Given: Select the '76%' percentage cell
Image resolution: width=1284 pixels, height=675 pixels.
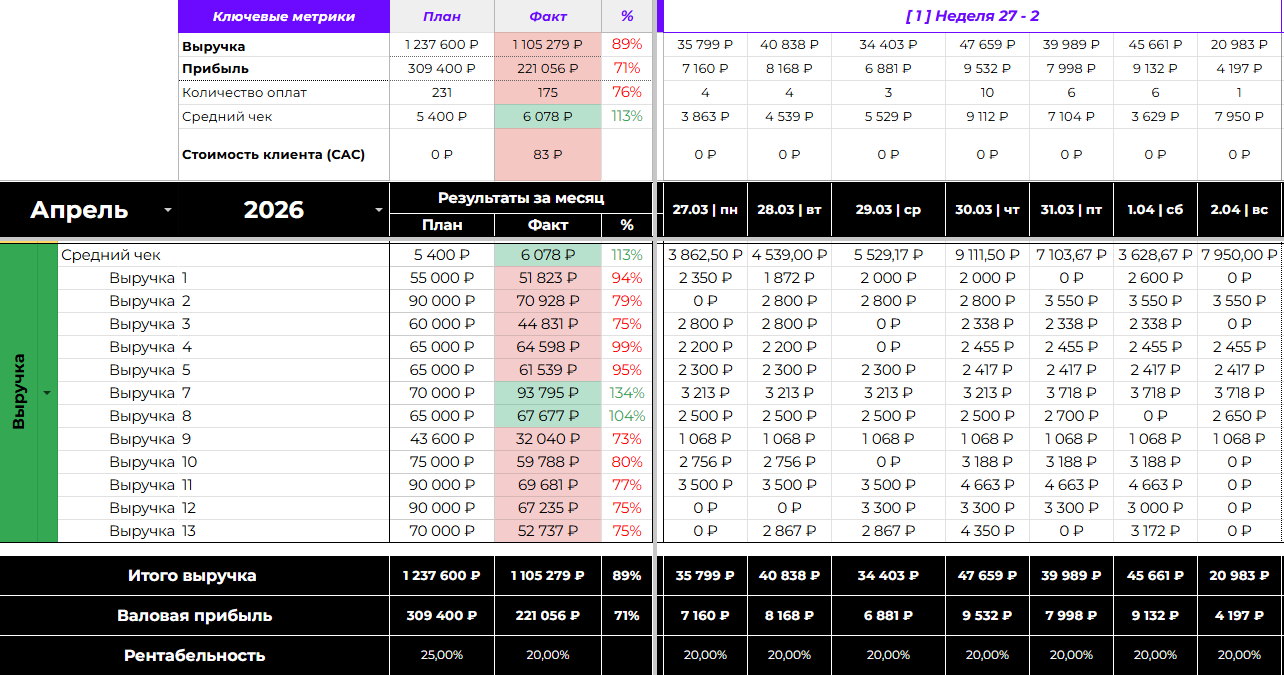Looking at the screenshot, I should (x=627, y=93).
